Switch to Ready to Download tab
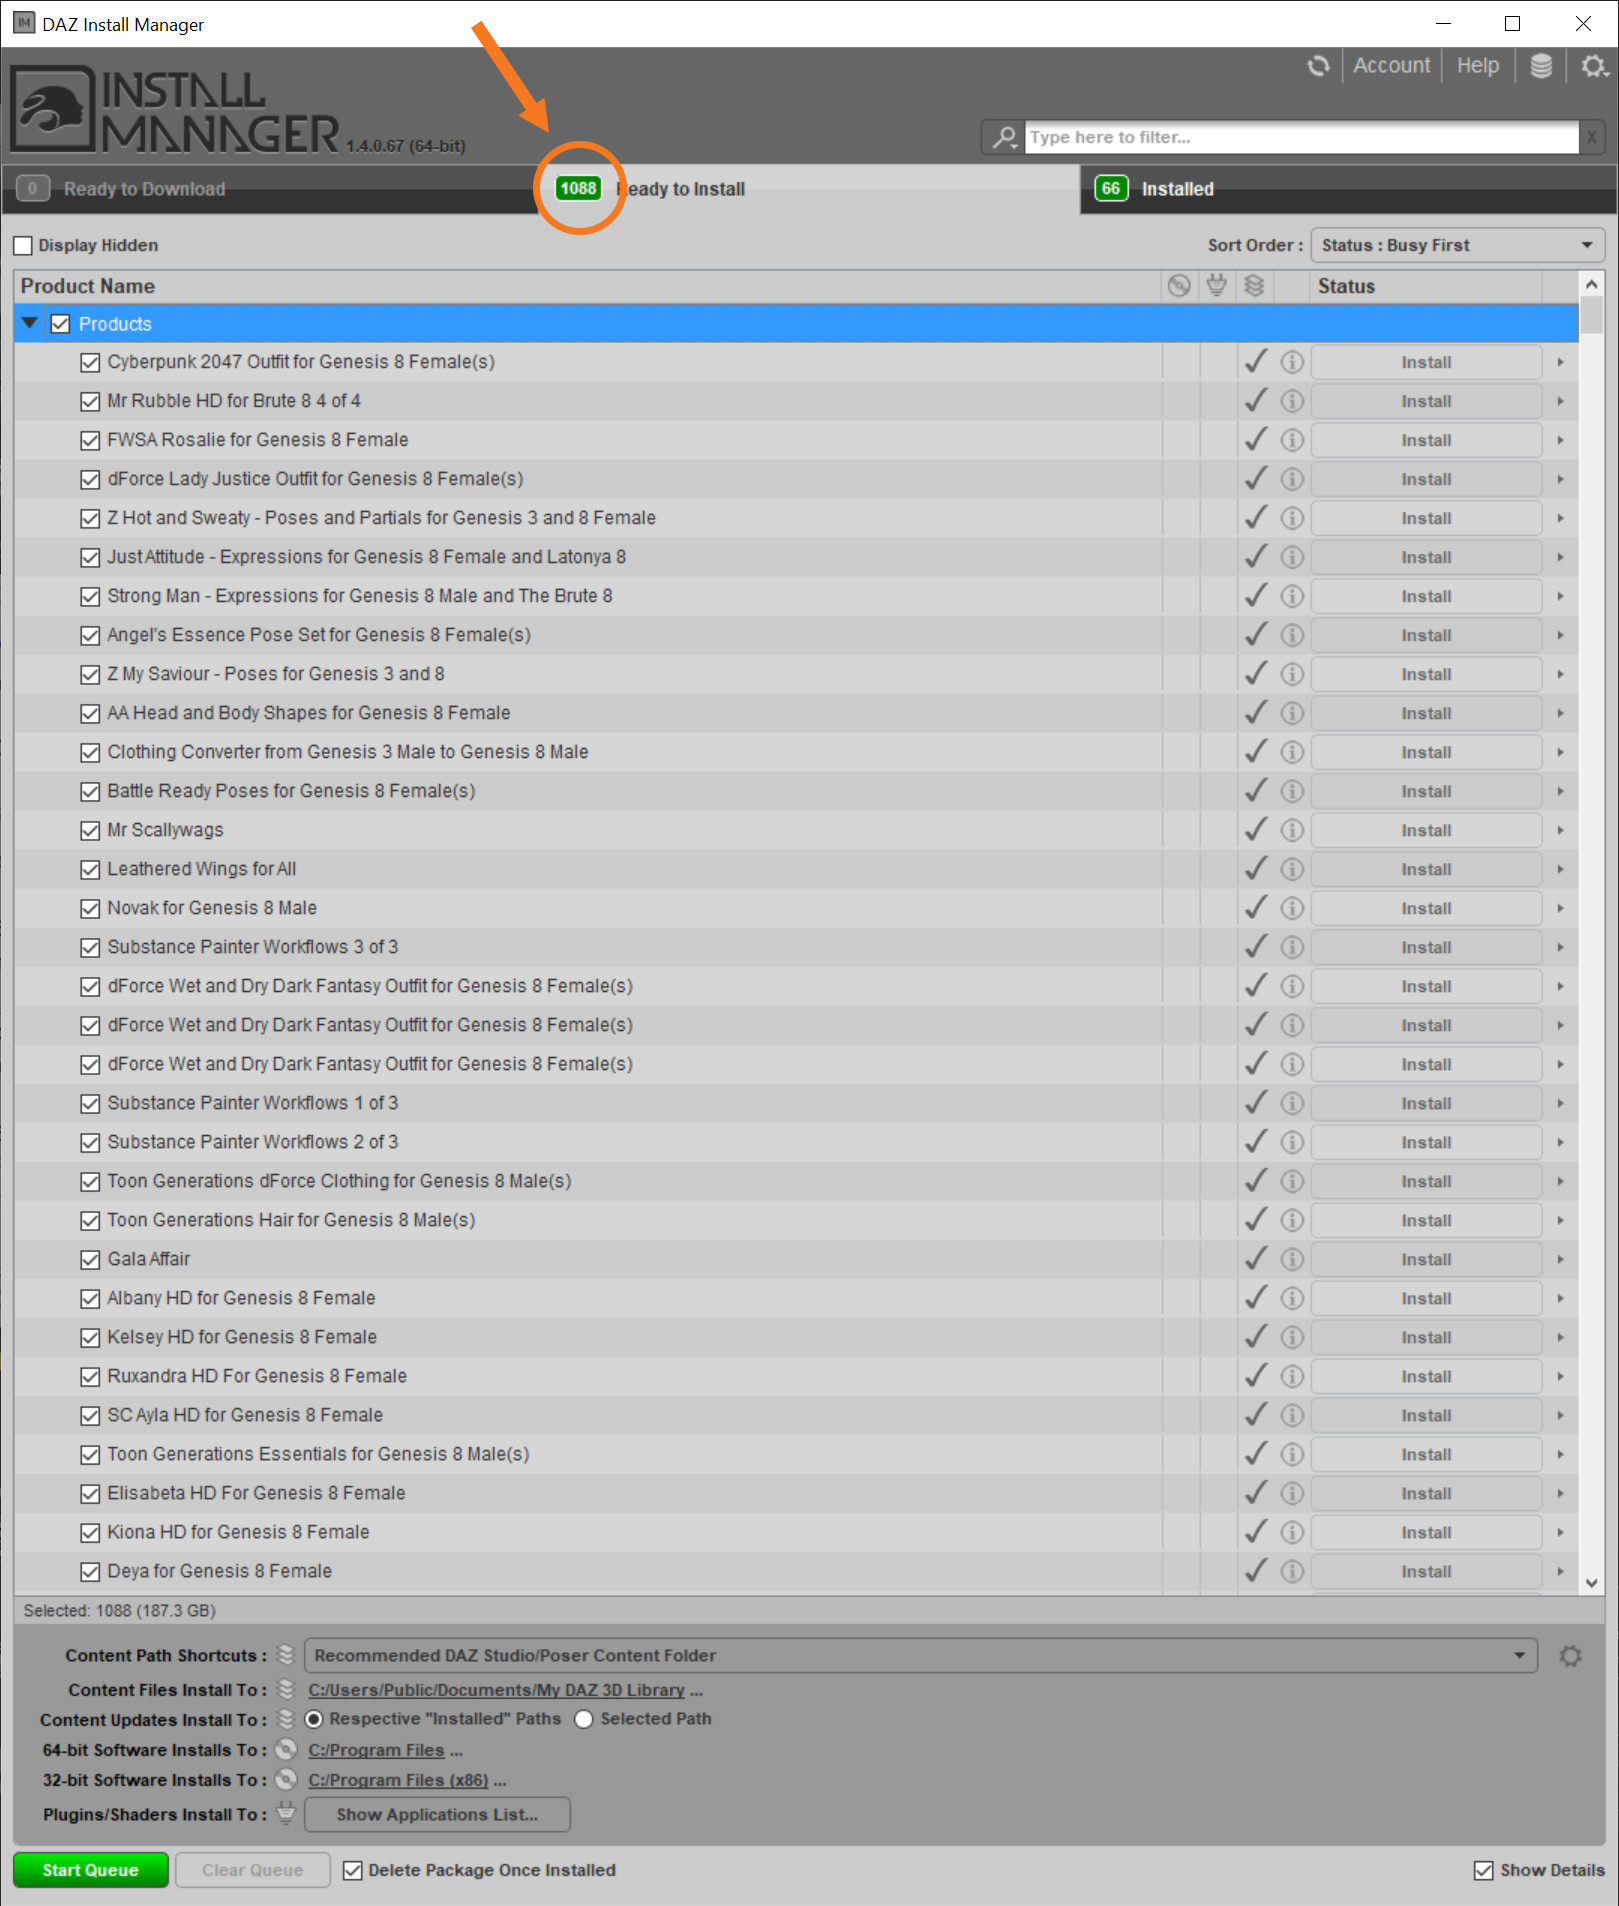Image resolution: width=1619 pixels, height=1906 pixels. click(x=270, y=189)
